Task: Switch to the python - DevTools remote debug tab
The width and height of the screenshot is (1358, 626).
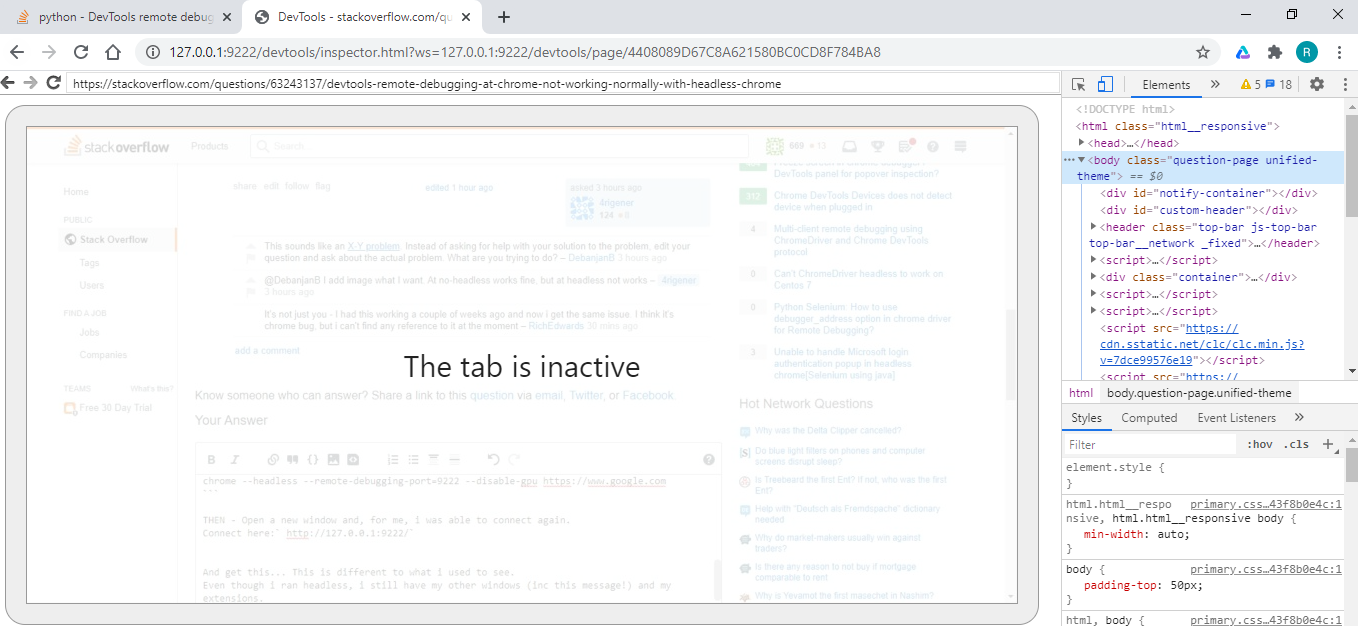Action: (x=122, y=17)
